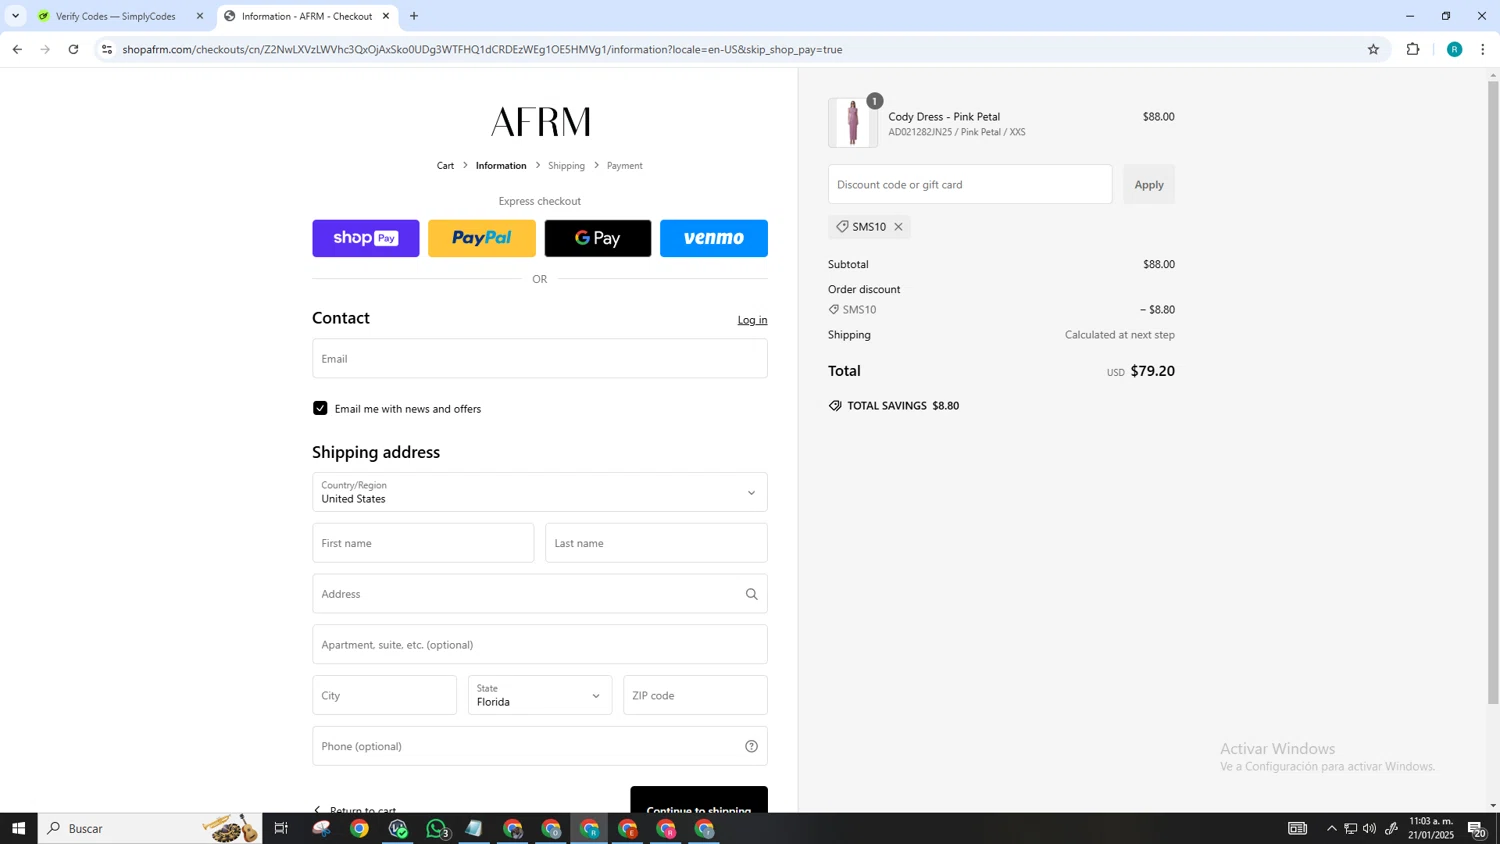The width and height of the screenshot is (1500, 844).
Task: Open a new browser tab
Action: 414,16
